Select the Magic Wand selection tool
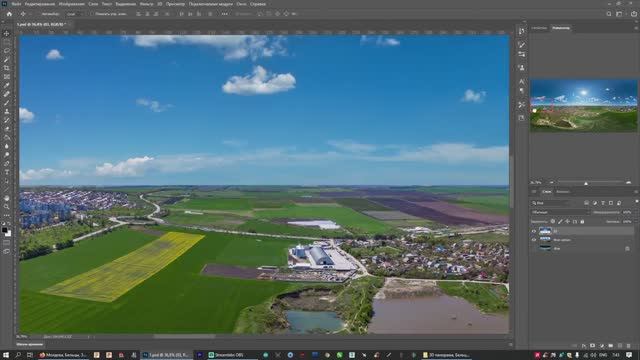Screen dimensions: 640x360 pos(6,60)
